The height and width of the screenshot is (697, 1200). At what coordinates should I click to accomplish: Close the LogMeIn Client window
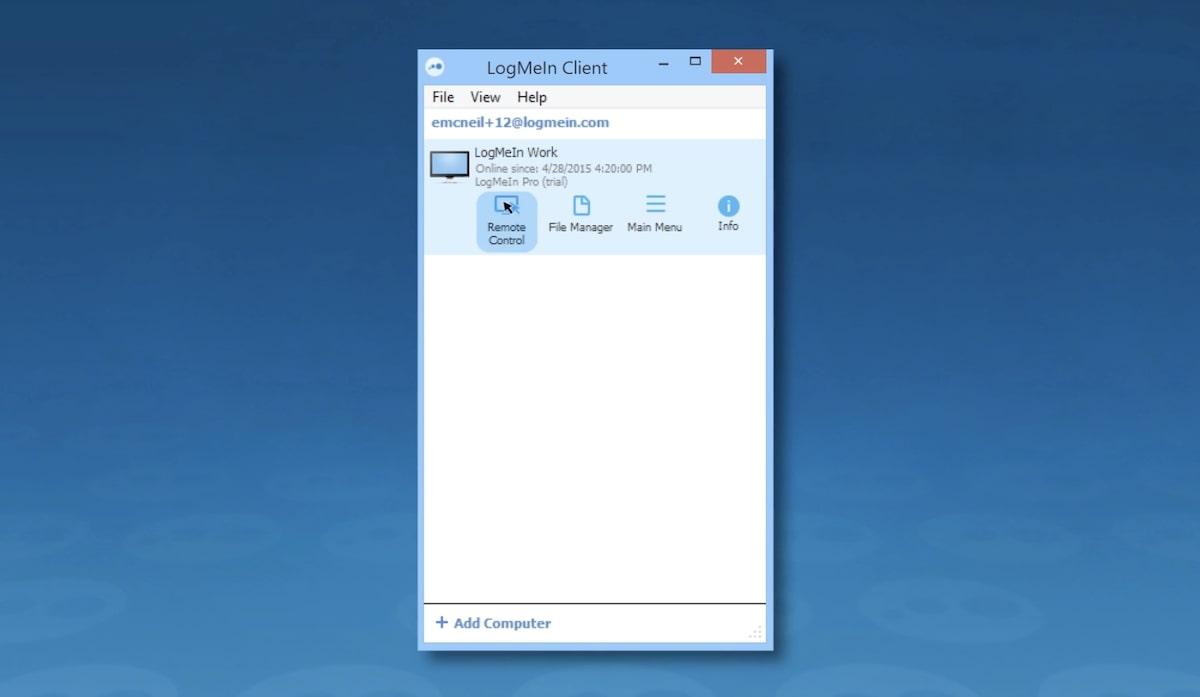[739, 62]
